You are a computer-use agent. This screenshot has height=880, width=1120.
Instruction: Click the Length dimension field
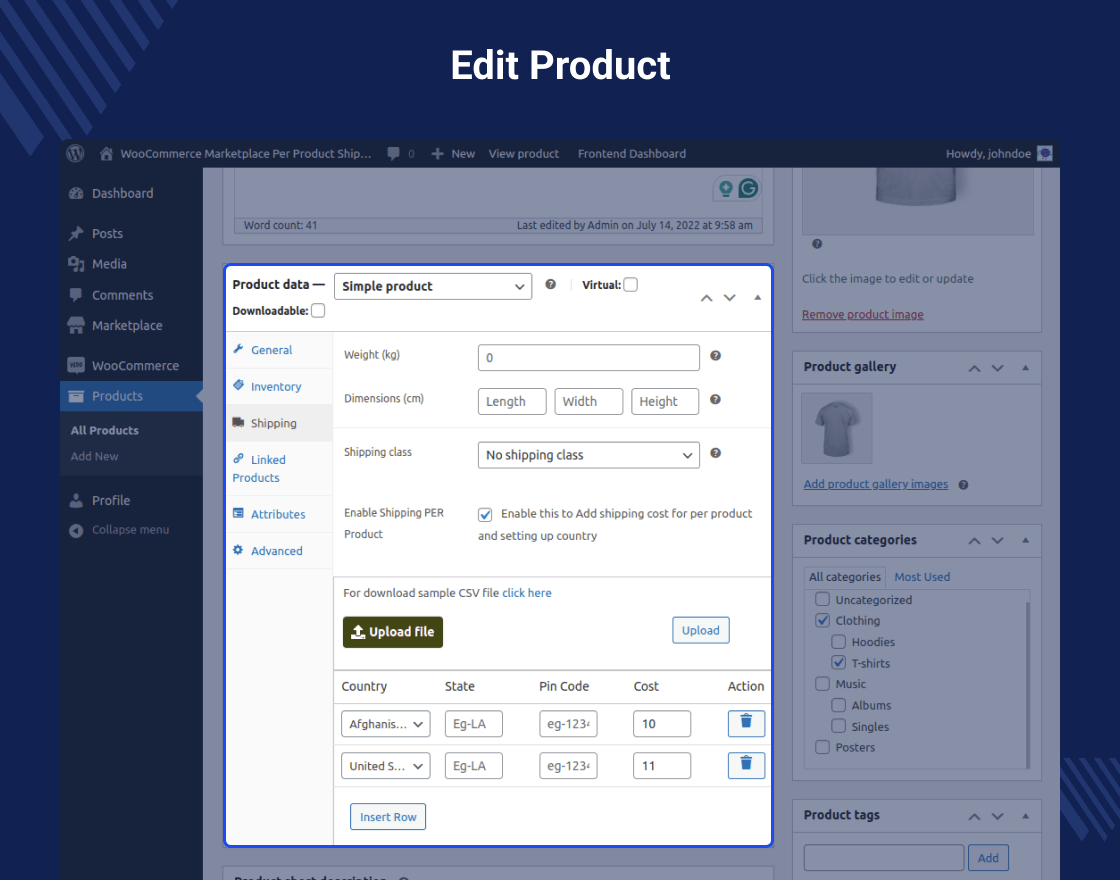click(x=512, y=401)
